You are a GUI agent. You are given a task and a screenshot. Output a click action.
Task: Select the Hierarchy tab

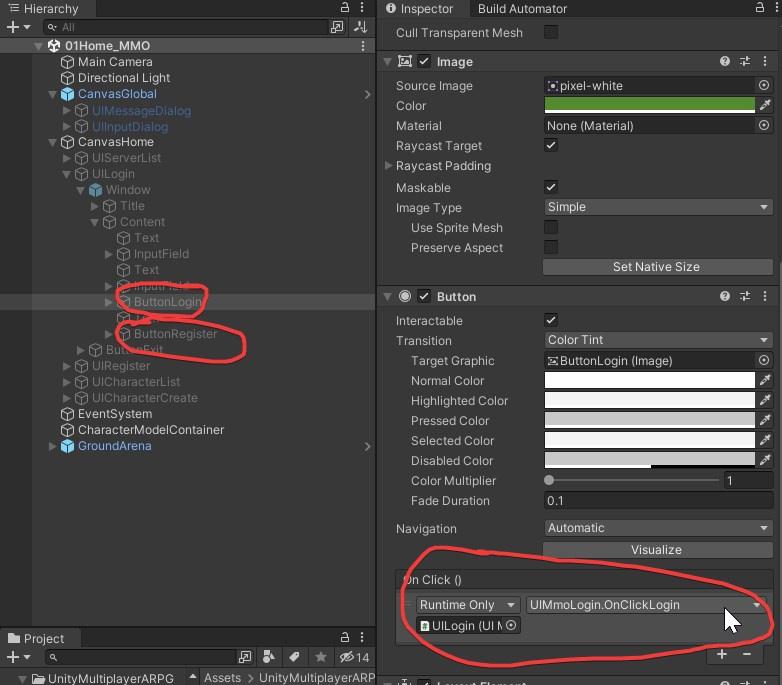pos(45,8)
